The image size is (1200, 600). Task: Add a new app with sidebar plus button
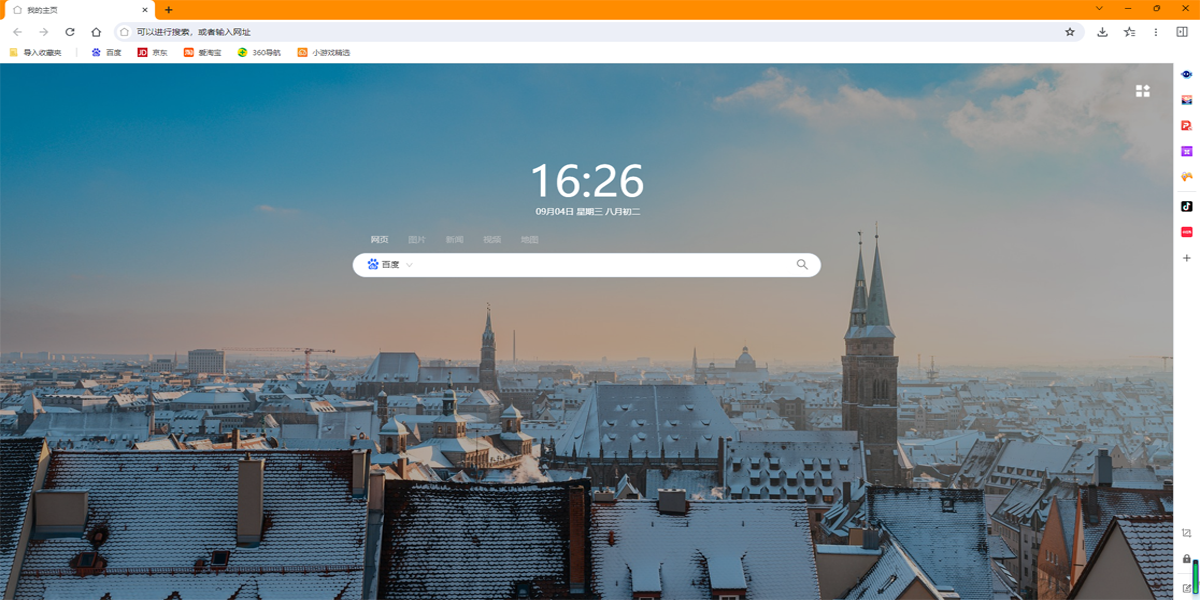(x=1187, y=258)
